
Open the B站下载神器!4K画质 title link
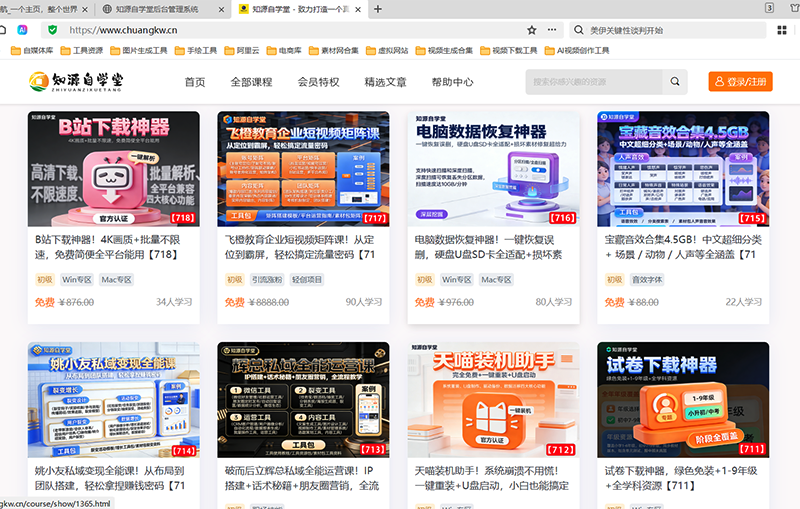(x=108, y=247)
